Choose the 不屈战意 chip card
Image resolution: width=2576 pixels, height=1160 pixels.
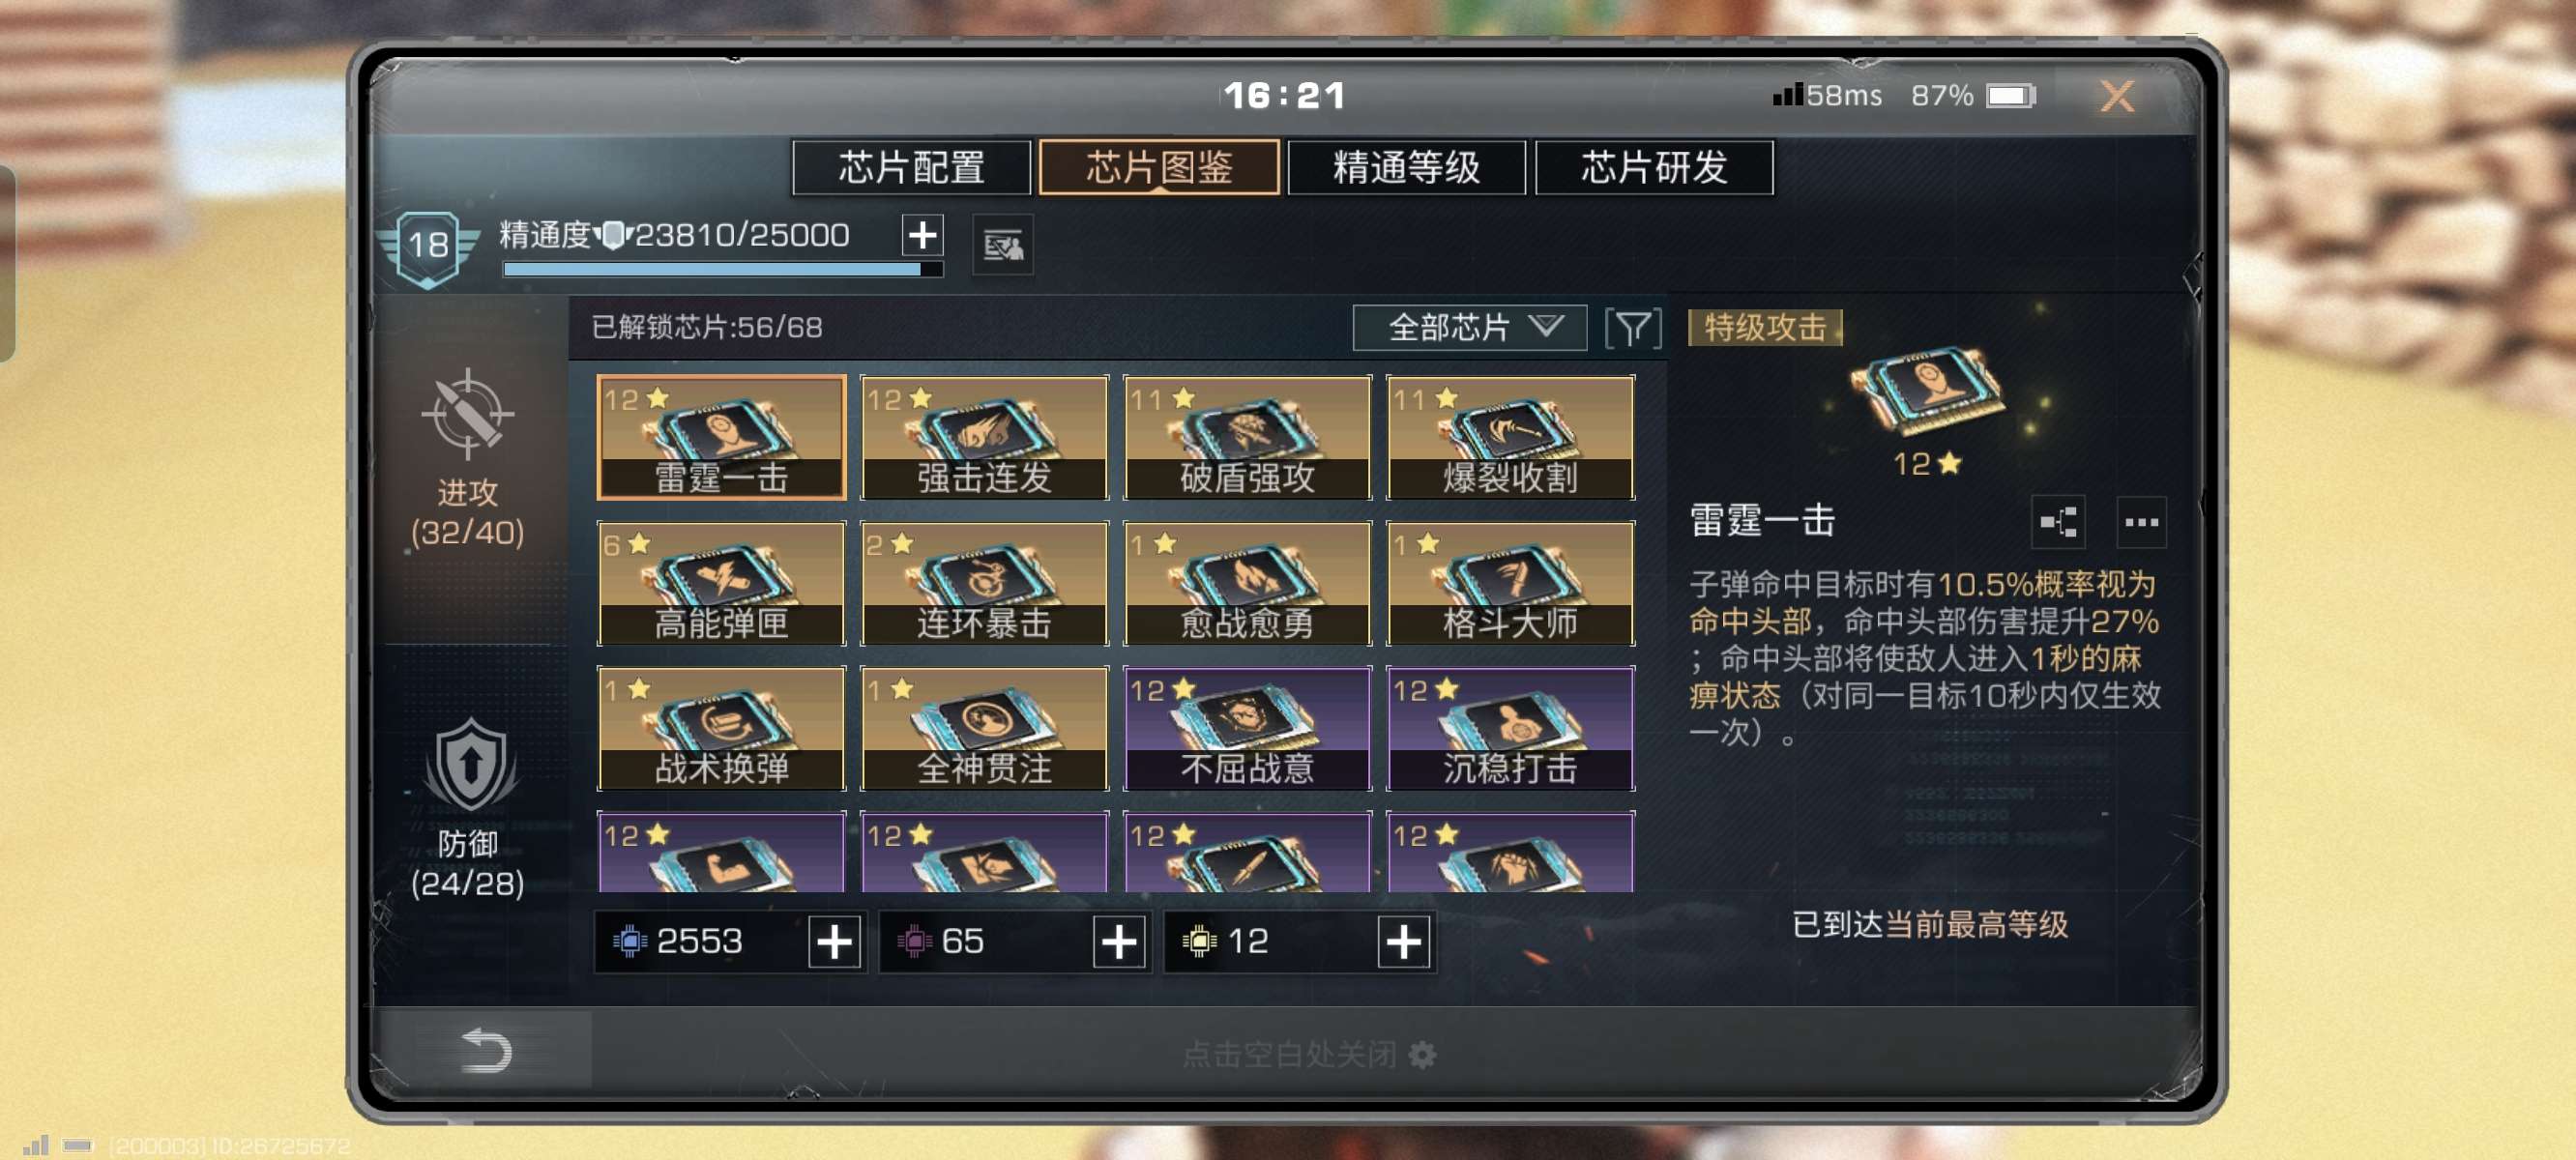coord(1247,728)
